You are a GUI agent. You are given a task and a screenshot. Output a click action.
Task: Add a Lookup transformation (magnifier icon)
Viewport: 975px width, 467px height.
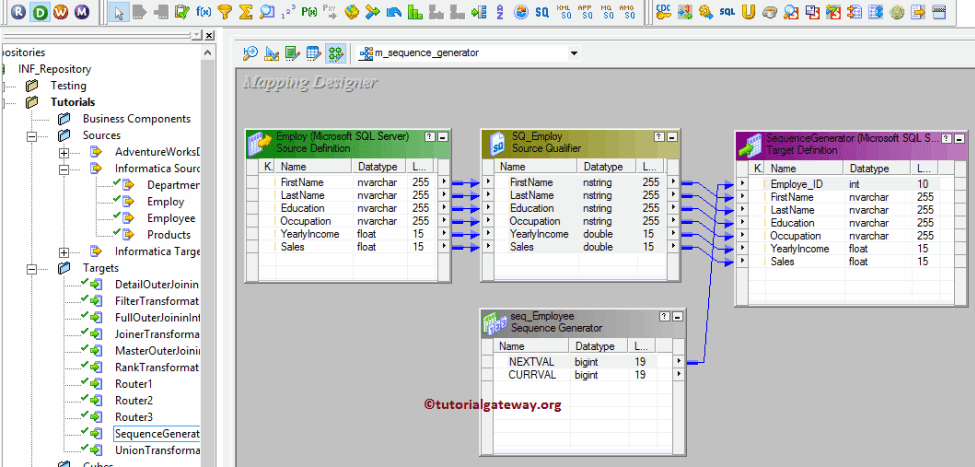(267, 11)
